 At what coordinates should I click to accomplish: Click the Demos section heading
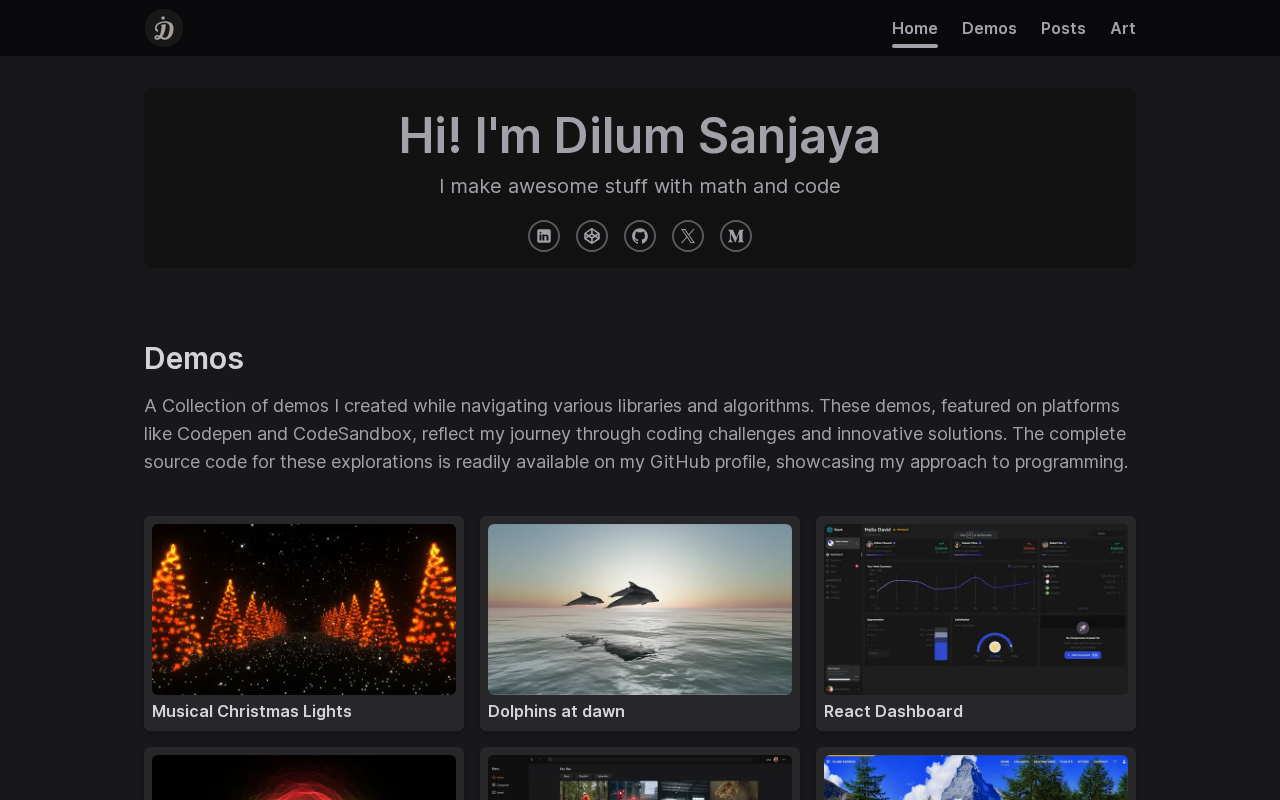(194, 358)
